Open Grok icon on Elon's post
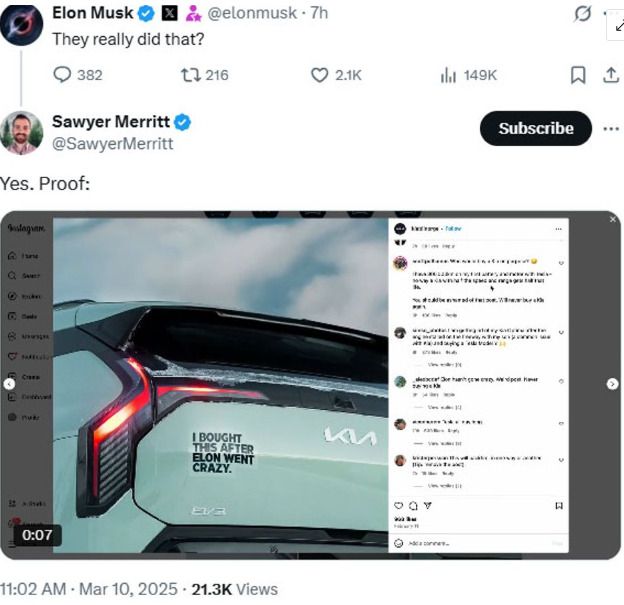The height and width of the screenshot is (605, 624). point(581,15)
